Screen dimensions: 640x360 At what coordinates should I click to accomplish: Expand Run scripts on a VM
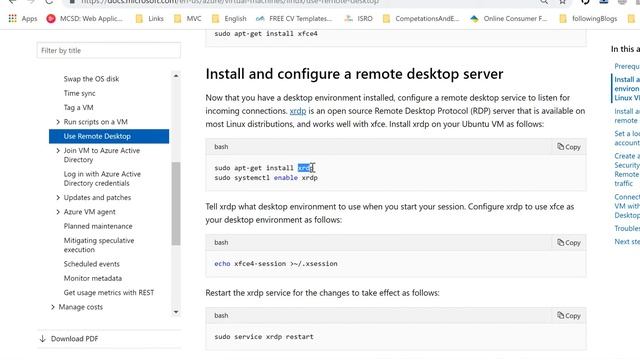pos(58,122)
